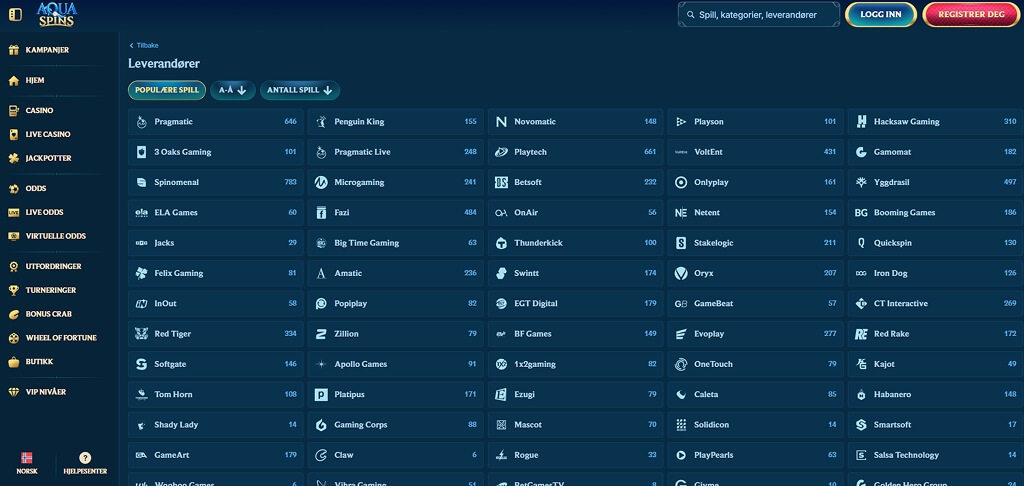1024x486 pixels.
Task: Select Populære Spill sorting
Action: tap(167, 90)
